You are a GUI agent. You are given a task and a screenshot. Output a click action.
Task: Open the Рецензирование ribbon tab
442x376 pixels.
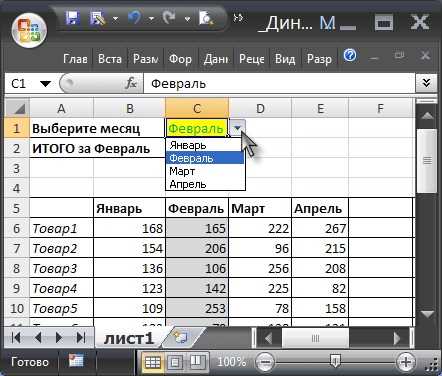(252, 59)
